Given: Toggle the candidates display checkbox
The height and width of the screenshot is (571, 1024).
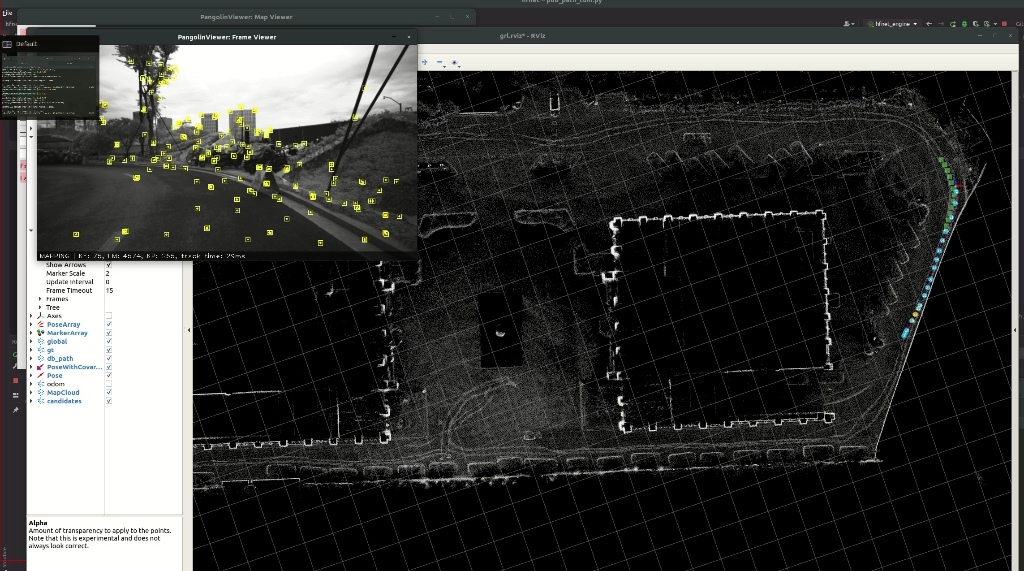Looking at the screenshot, I should 108,401.
